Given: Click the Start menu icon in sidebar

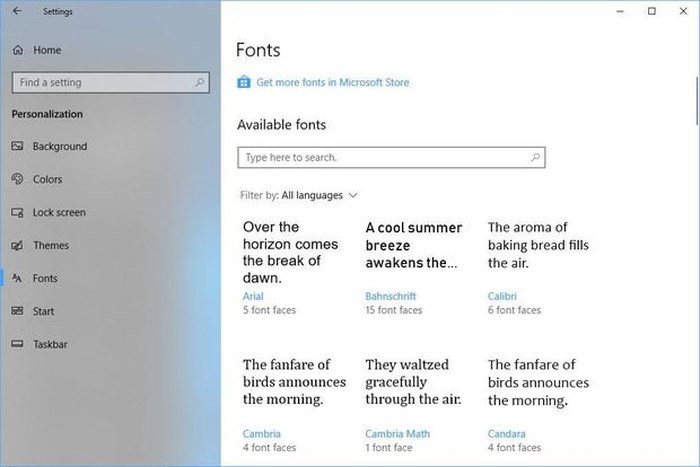Looking at the screenshot, I should [17, 312].
